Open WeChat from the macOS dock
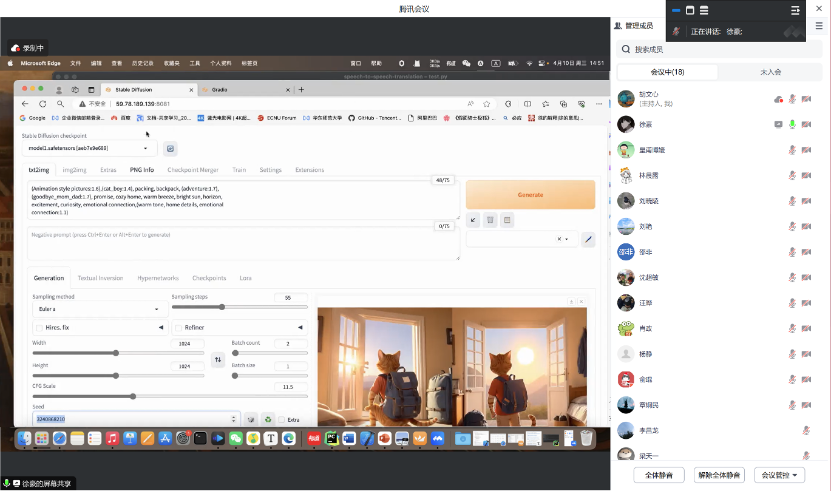 point(236,438)
